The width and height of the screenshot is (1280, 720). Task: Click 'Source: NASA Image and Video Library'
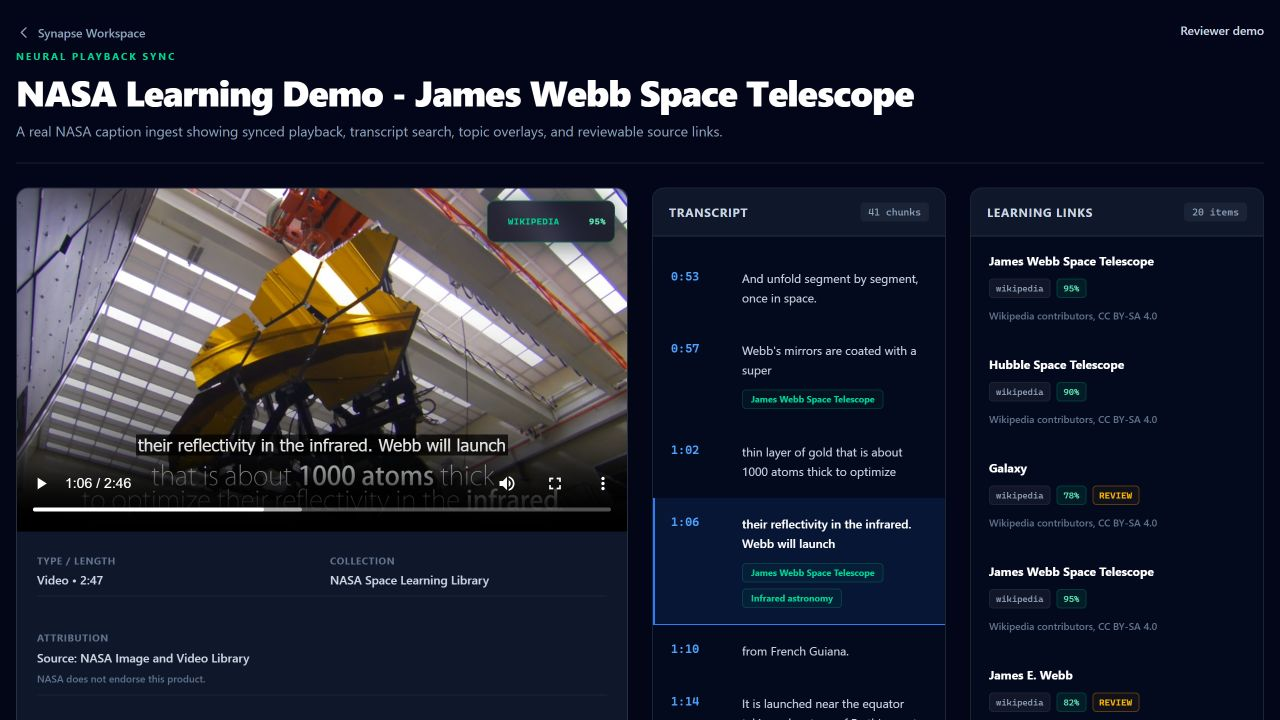tap(143, 658)
